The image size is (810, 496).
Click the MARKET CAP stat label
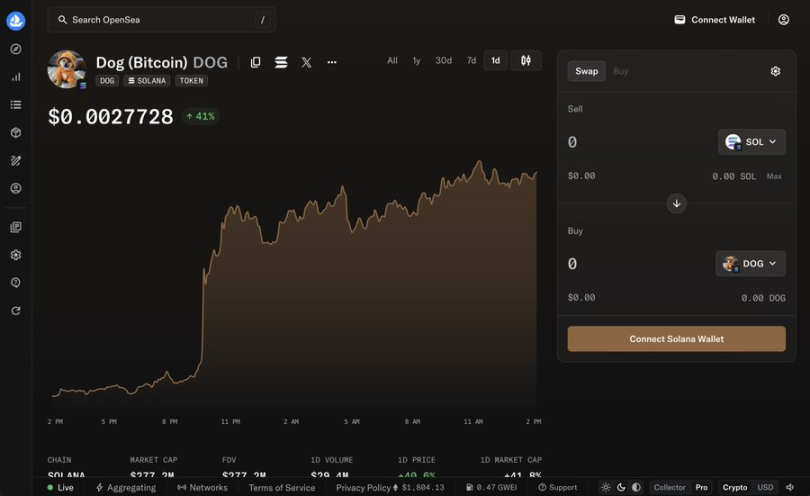[153, 460]
